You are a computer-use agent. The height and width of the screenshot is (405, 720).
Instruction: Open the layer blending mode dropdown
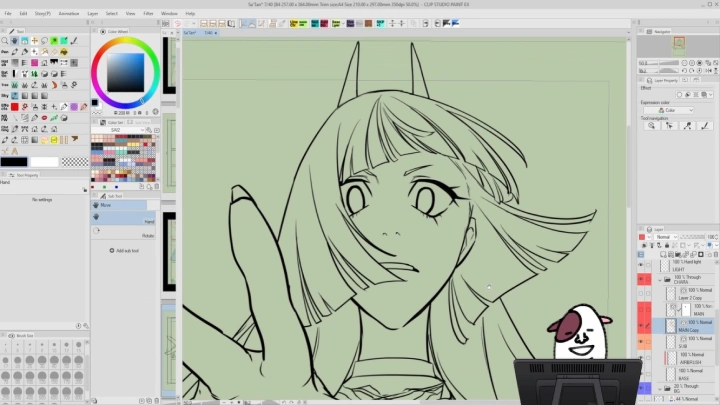point(664,237)
